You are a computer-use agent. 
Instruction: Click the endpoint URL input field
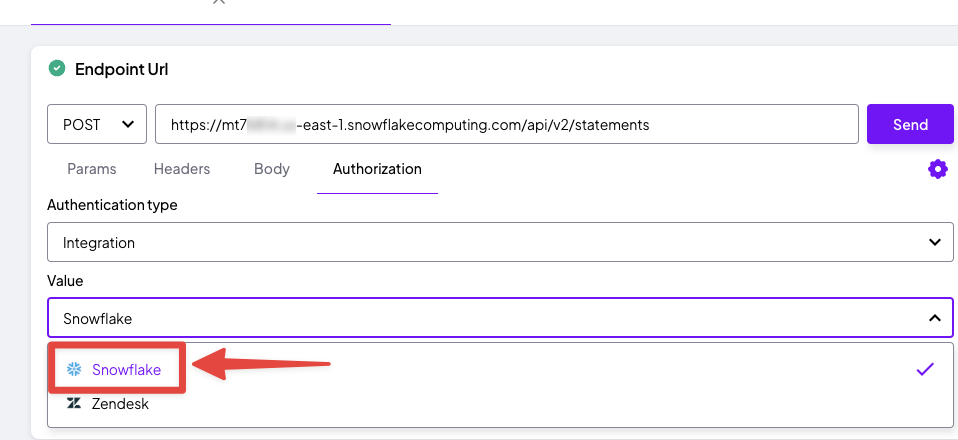click(507, 124)
